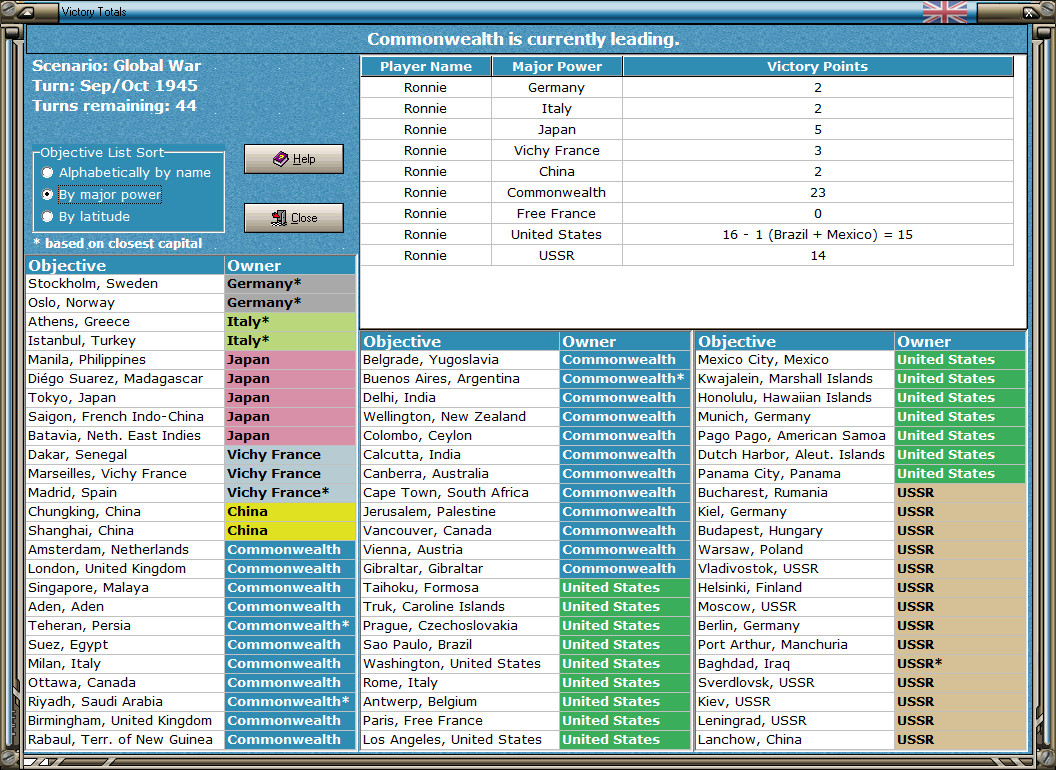This screenshot has height=770, width=1056.
Task: Click Washington, United States objective
Action: pos(460,664)
